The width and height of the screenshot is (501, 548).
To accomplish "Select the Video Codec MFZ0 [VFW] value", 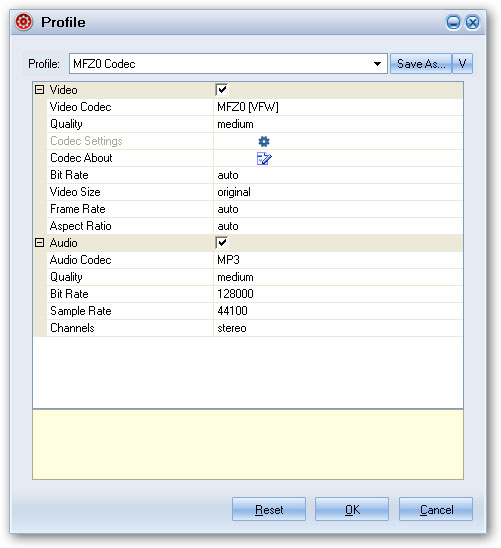I will (338, 107).
